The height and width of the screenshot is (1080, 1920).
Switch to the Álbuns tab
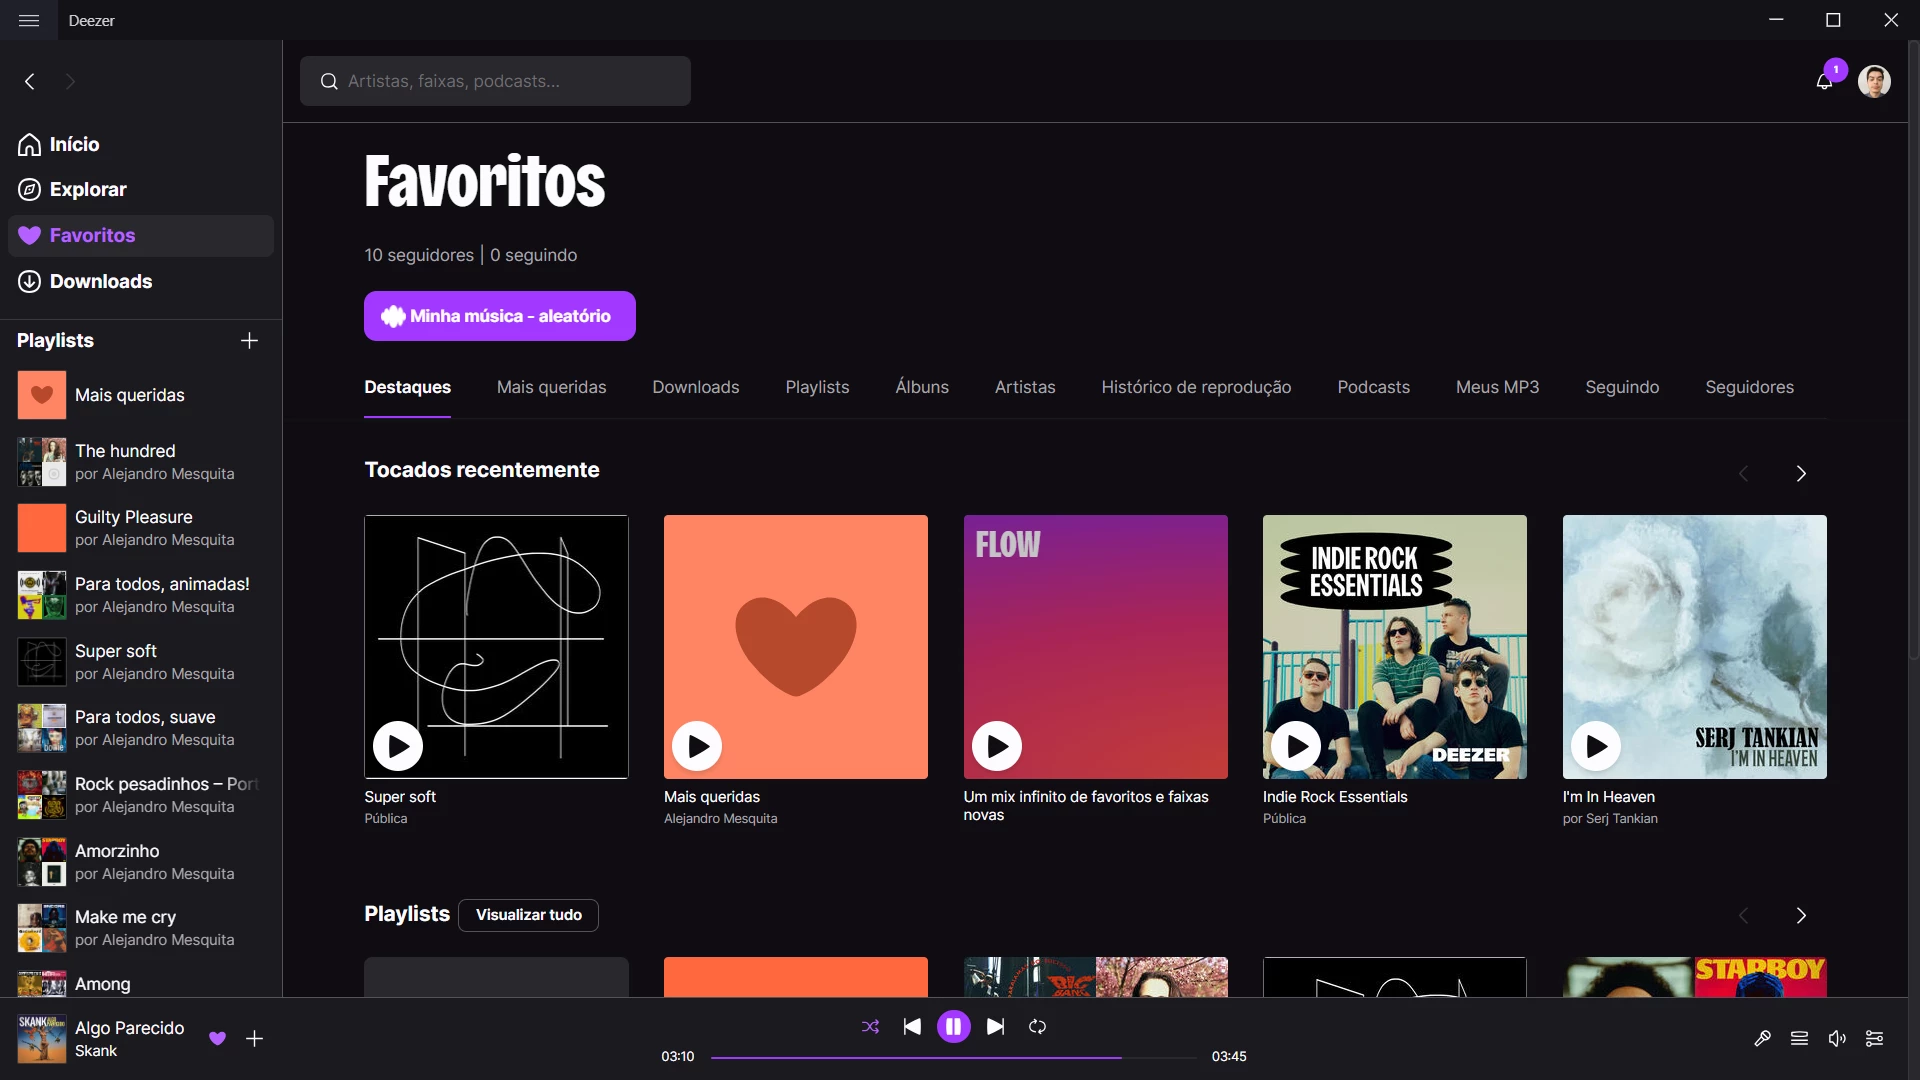(922, 387)
